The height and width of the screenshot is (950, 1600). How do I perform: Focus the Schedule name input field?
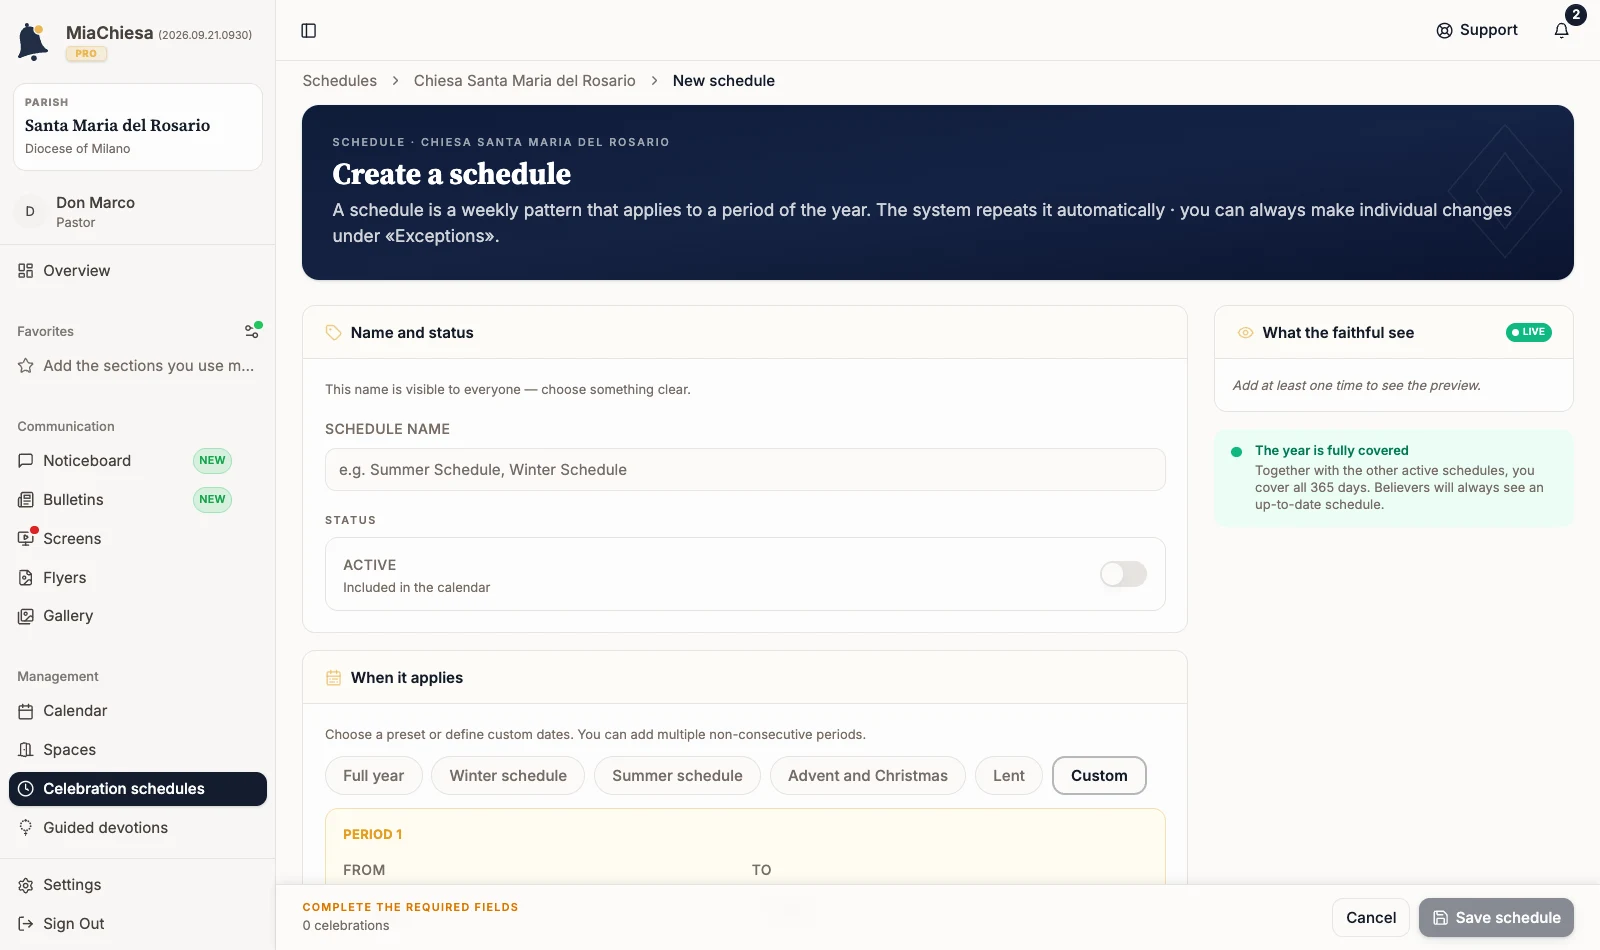pyautogui.click(x=745, y=470)
